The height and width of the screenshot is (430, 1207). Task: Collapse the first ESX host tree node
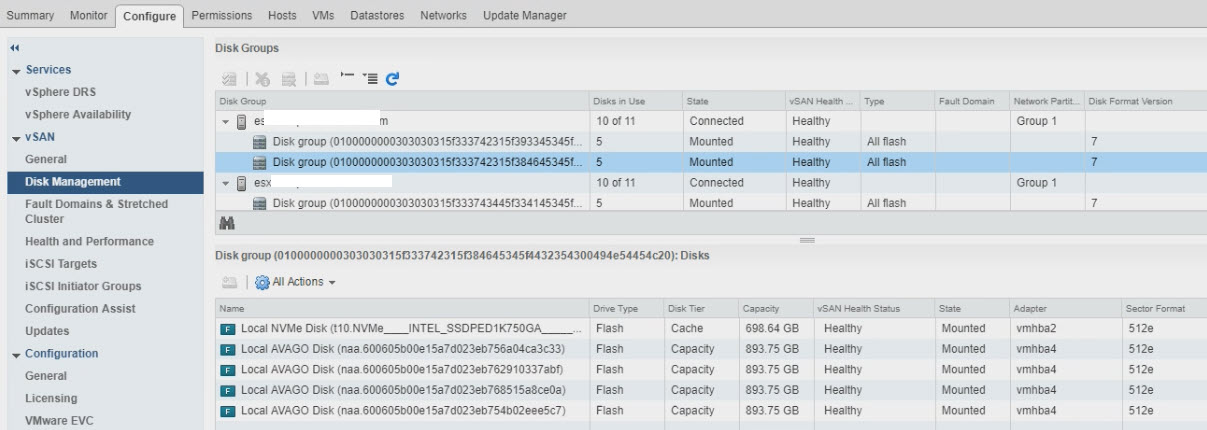(225, 121)
